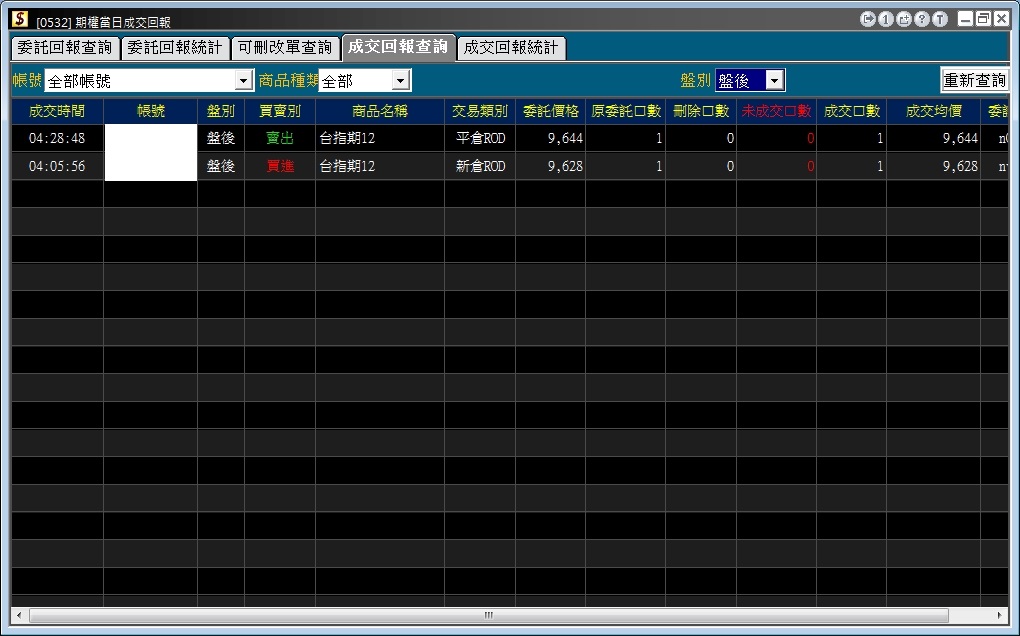Open help via the question mark icon

pyautogui.click(x=922, y=20)
